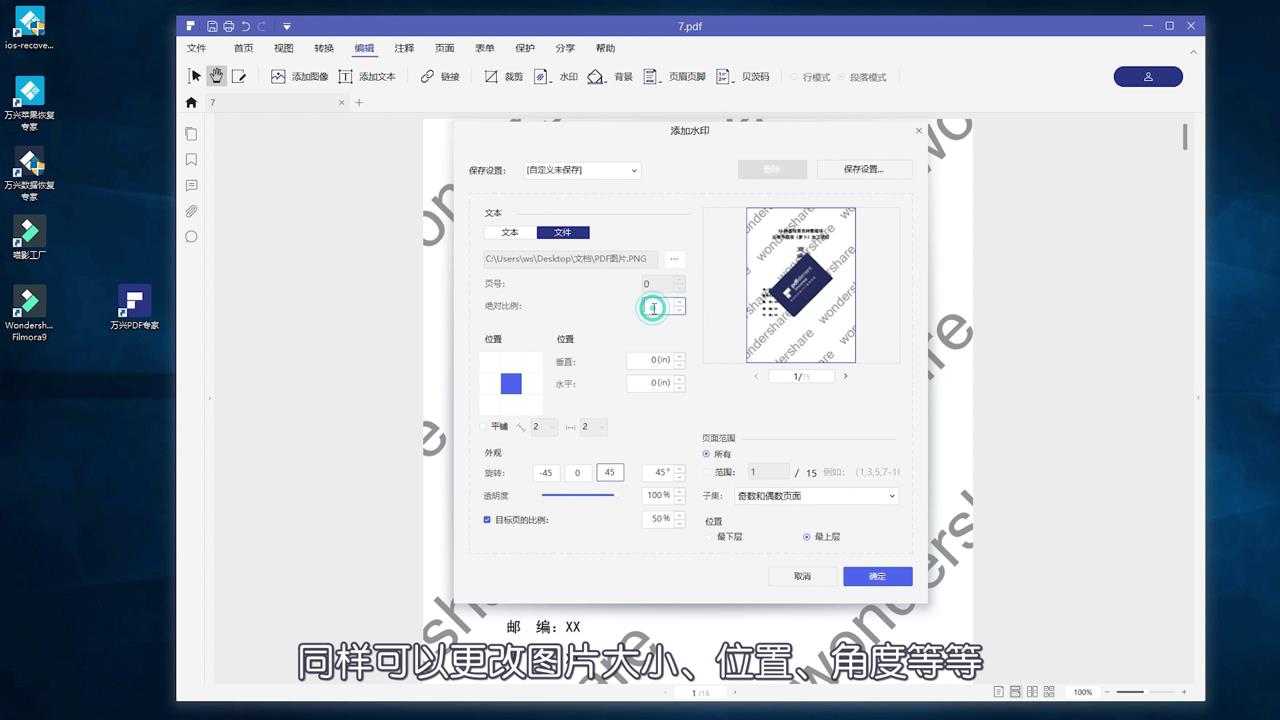The width and height of the screenshot is (1280, 720).
Task: Open 万兴数据恢复专家 desktop shortcut
Action: point(29,174)
